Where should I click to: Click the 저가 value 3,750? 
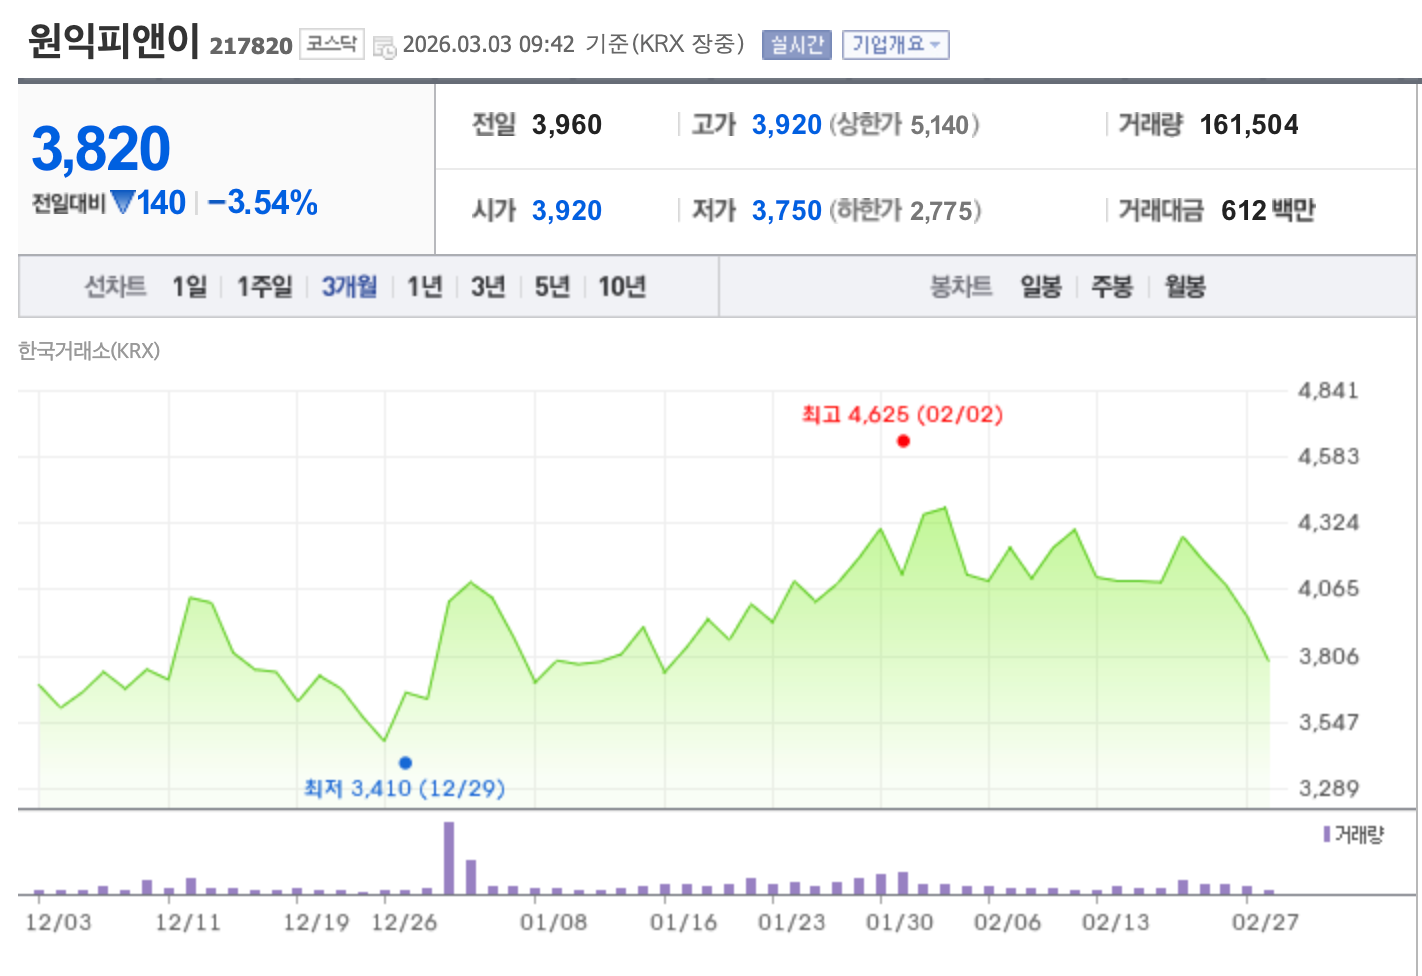pos(787,211)
